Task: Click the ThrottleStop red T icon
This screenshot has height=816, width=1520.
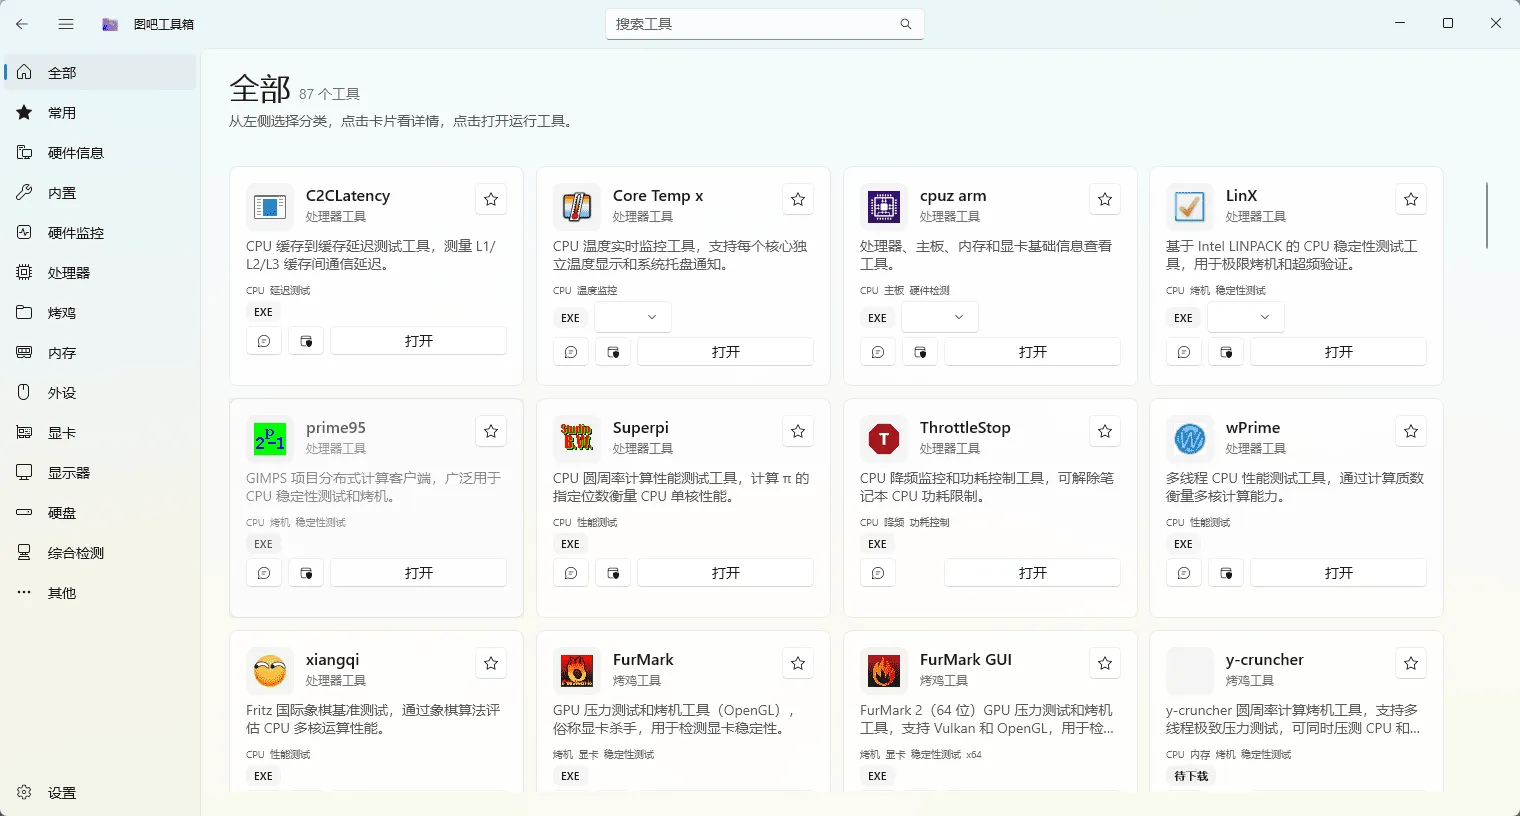Action: (884, 439)
